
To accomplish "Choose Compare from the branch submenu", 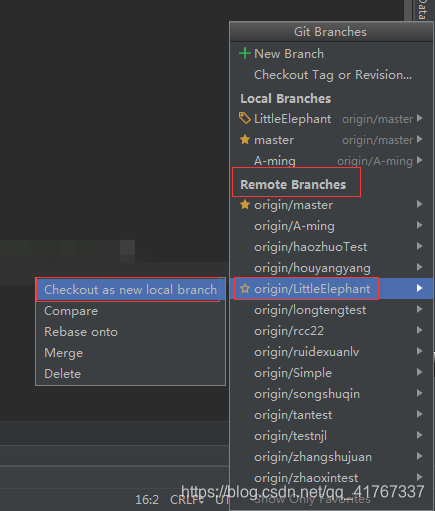I will click(x=130, y=311).
